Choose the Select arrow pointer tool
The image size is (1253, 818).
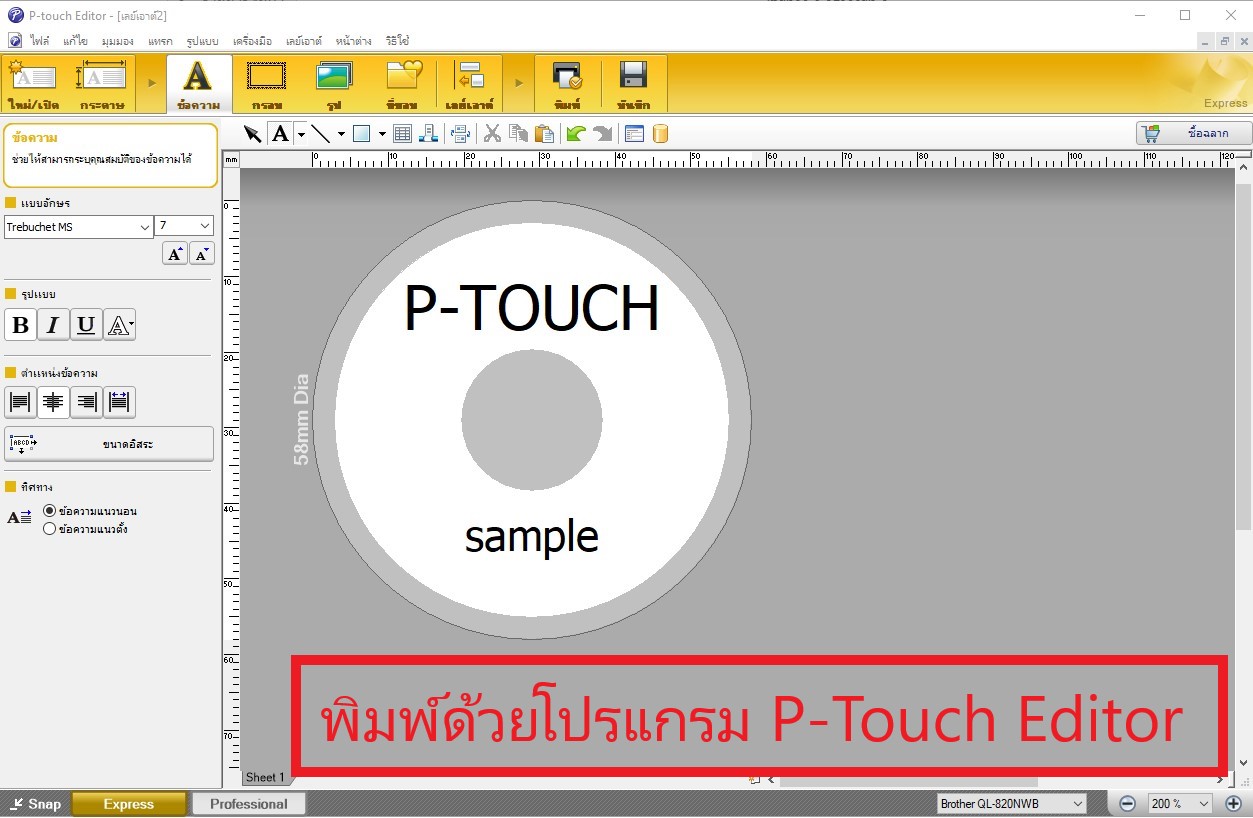[253, 134]
